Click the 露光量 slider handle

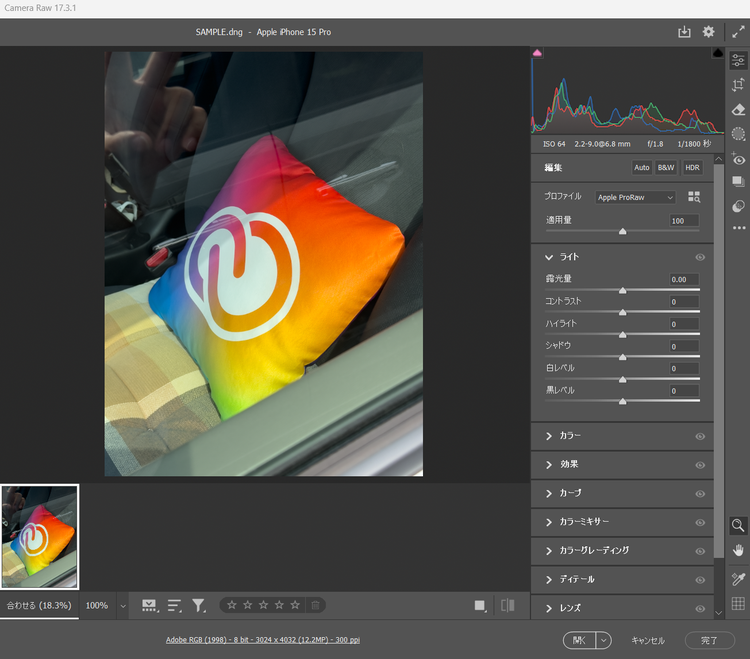point(622,290)
